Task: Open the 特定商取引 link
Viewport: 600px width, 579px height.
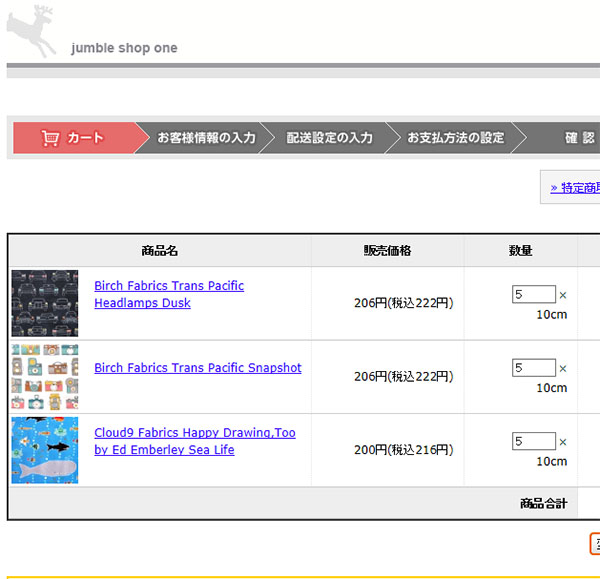Action: coord(574,187)
